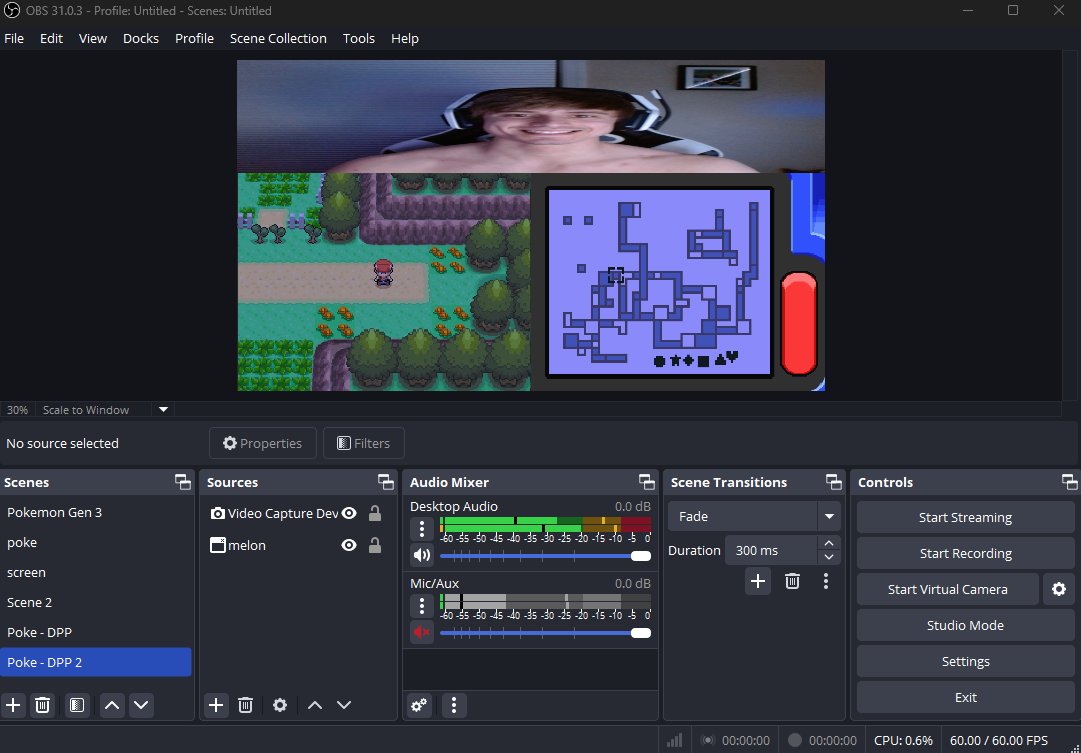
Task: Open the Scene Collection menu
Action: [278, 39]
